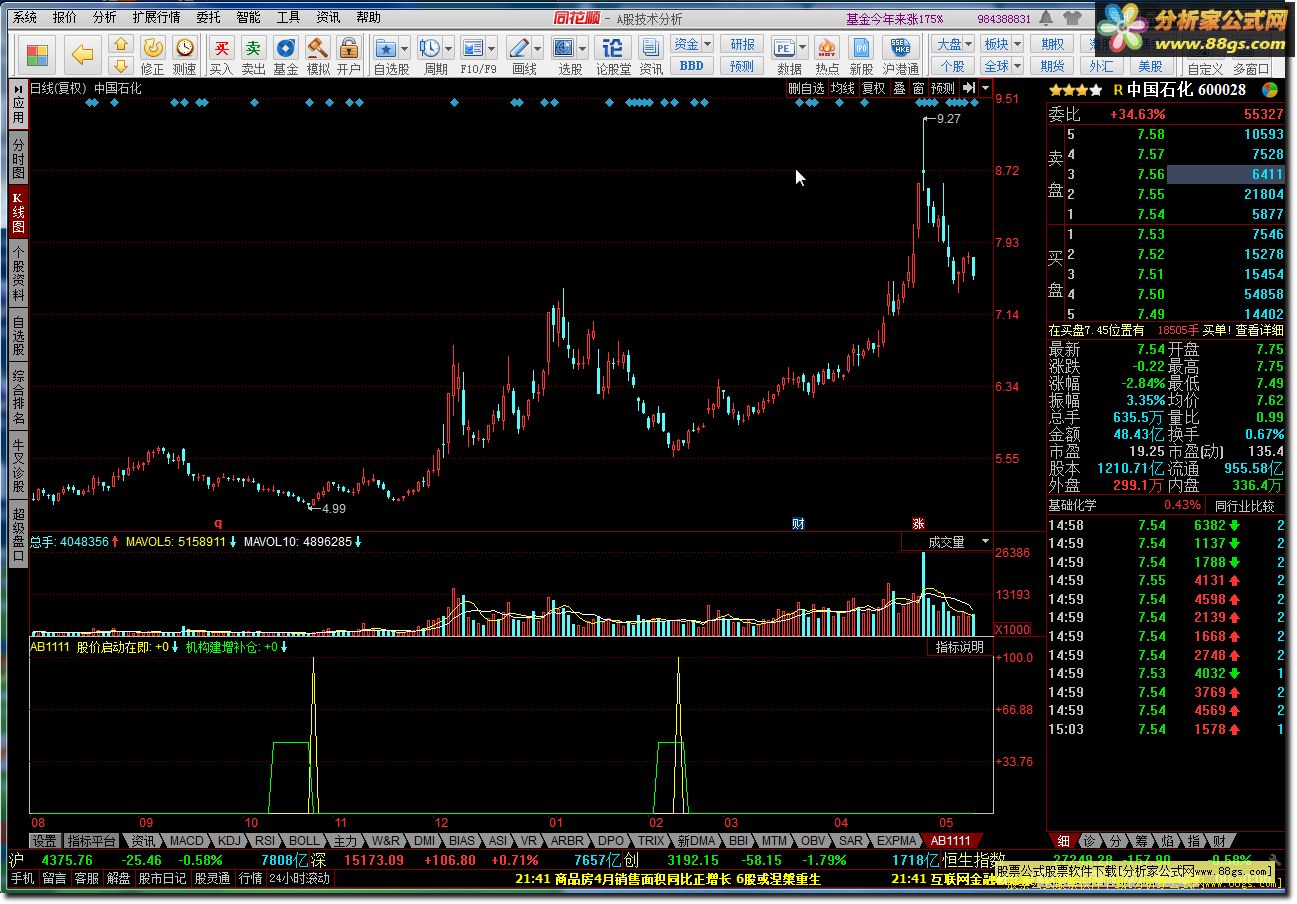Image resolution: width=1297 pixels, height=904 pixels.
Task: Toggle the 窗 window option in chart toolbar
Action: coord(918,88)
